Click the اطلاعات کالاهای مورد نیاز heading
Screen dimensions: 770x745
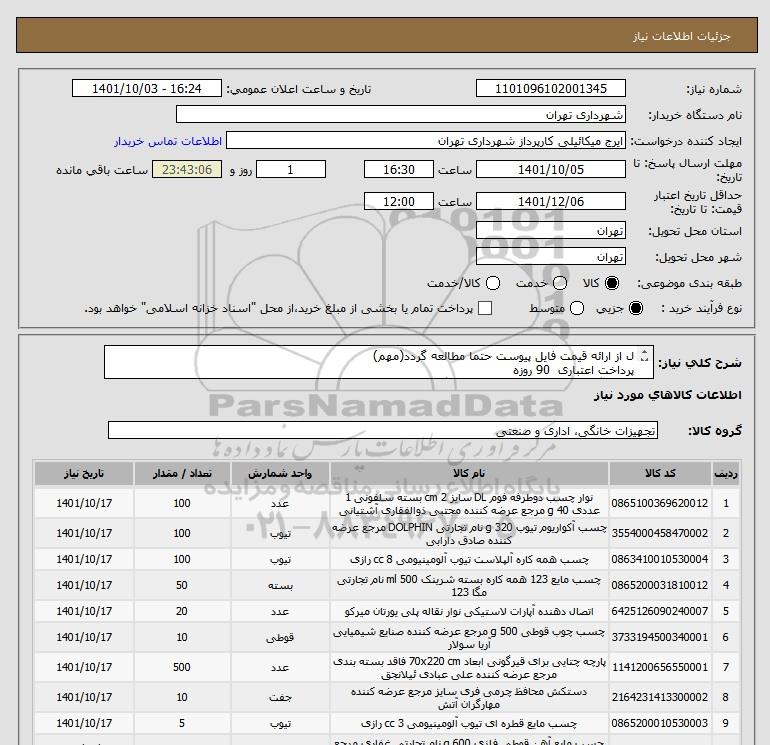pyautogui.click(x=668, y=395)
